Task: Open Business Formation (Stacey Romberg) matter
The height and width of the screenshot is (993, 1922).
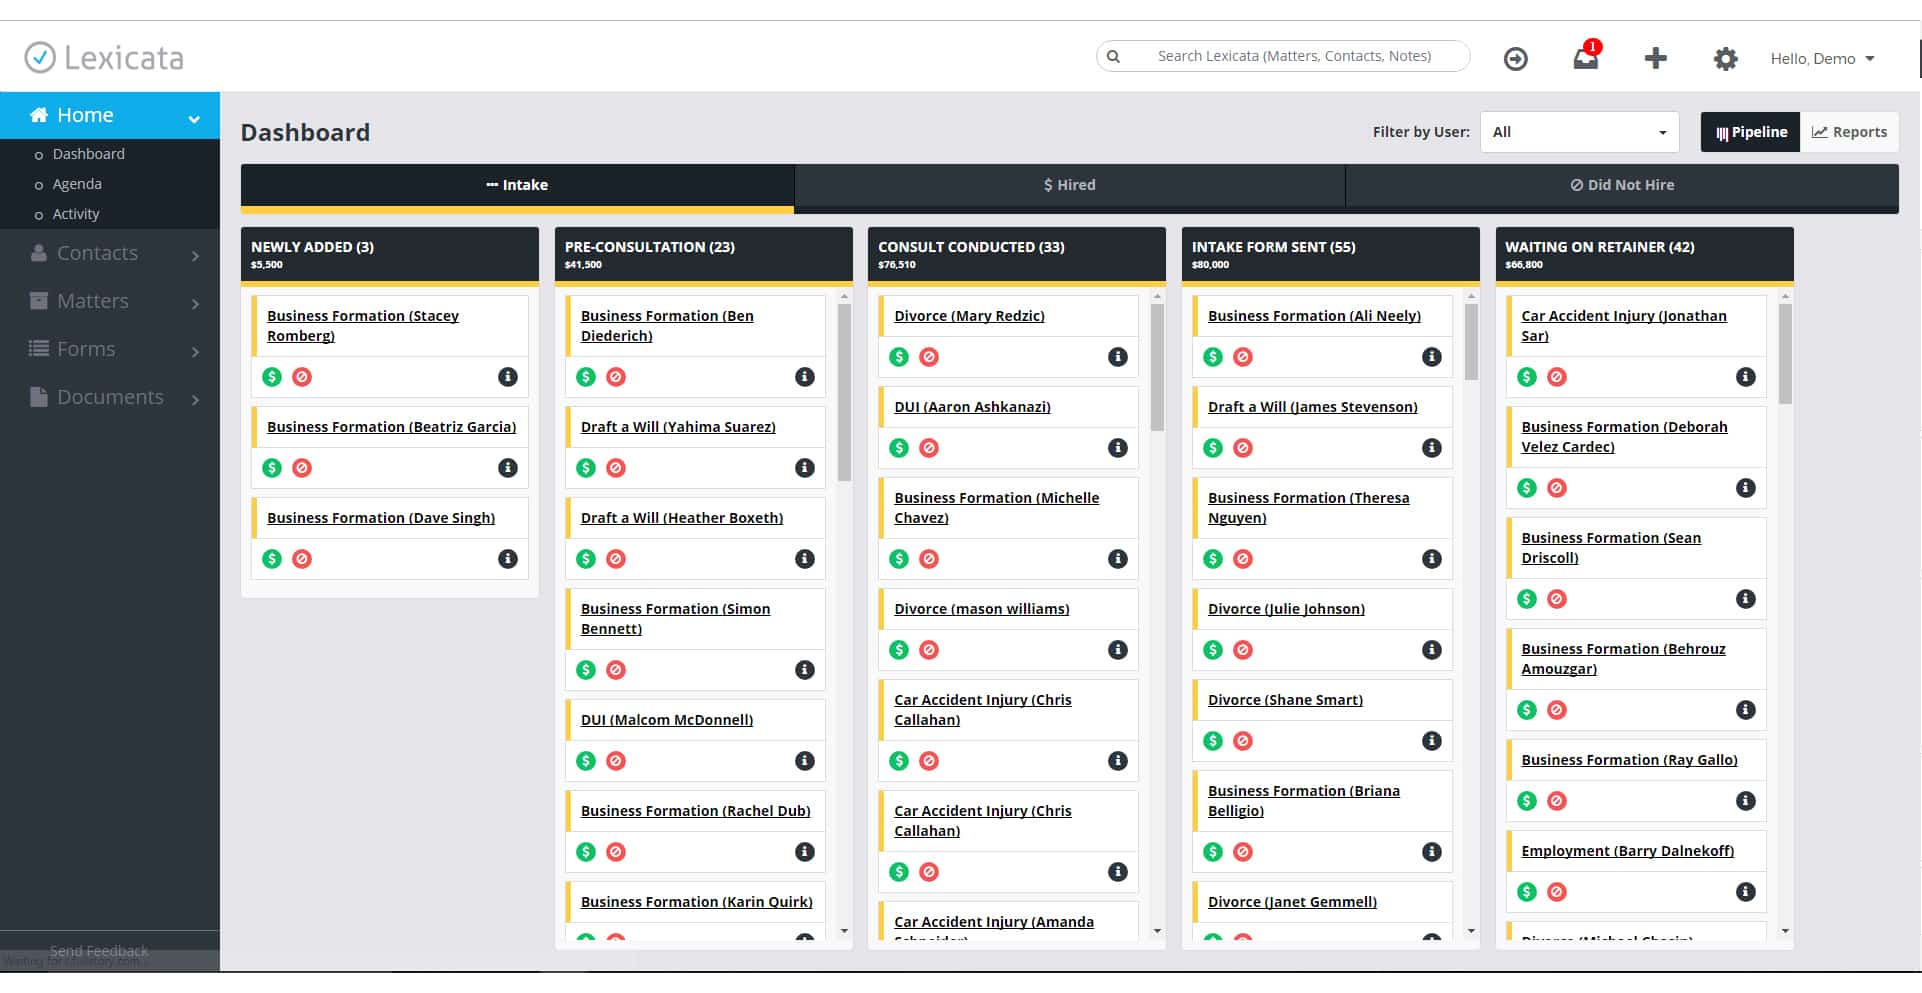Action: coord(363,326)
